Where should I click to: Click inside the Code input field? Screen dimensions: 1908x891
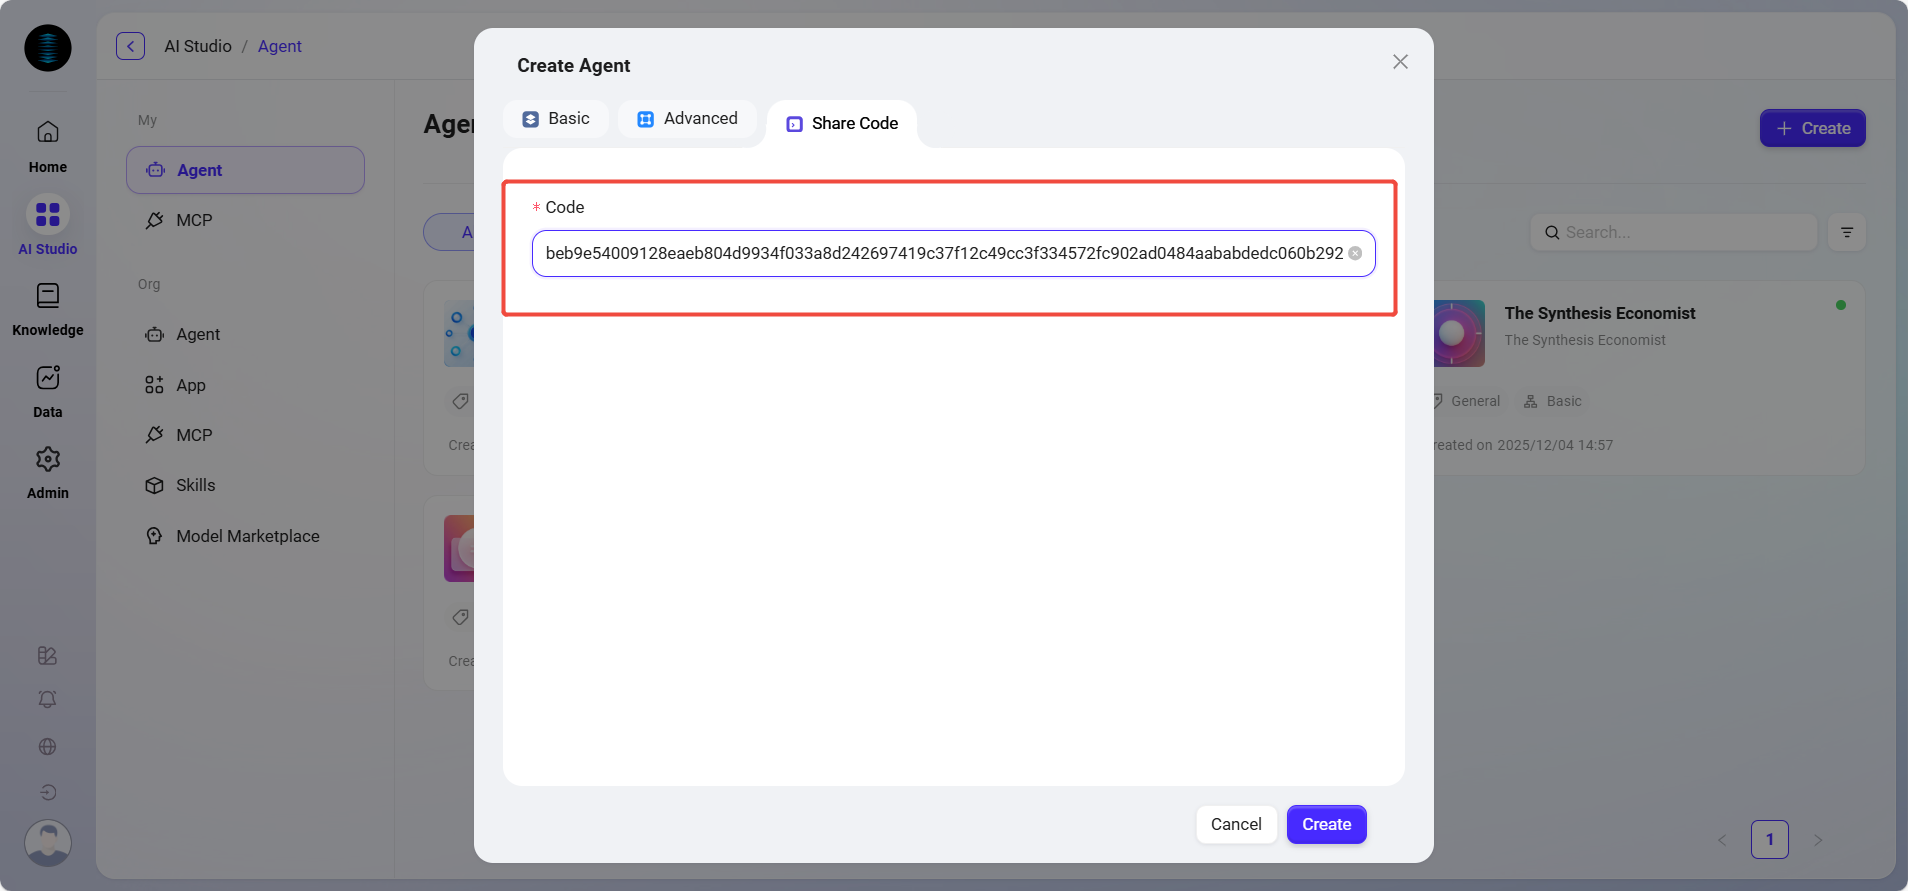(940, 254)
